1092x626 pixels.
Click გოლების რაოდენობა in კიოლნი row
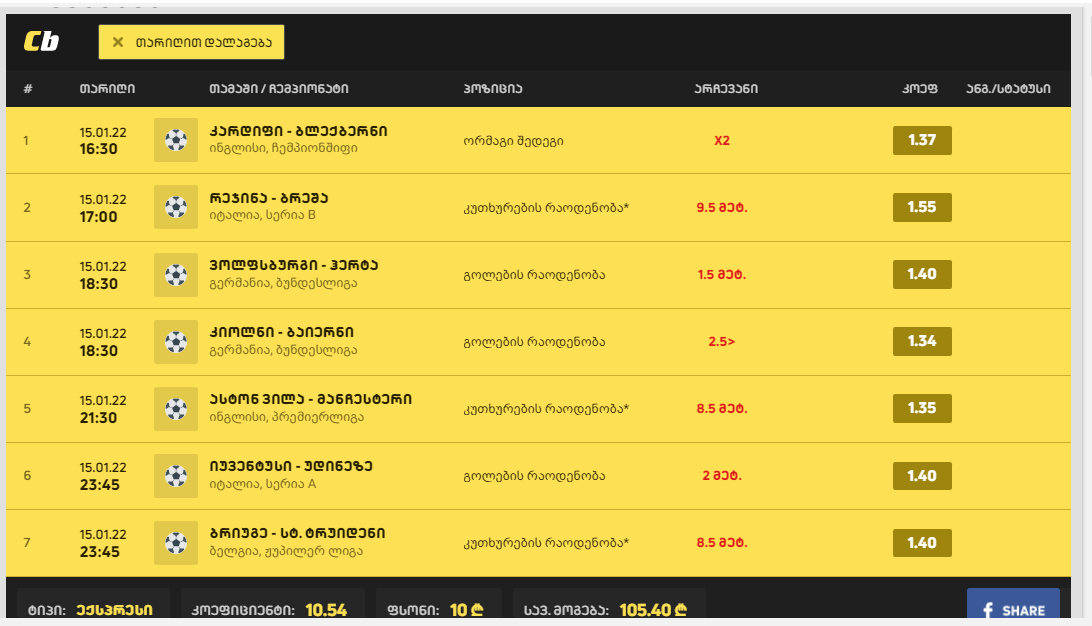coord(534,342)
